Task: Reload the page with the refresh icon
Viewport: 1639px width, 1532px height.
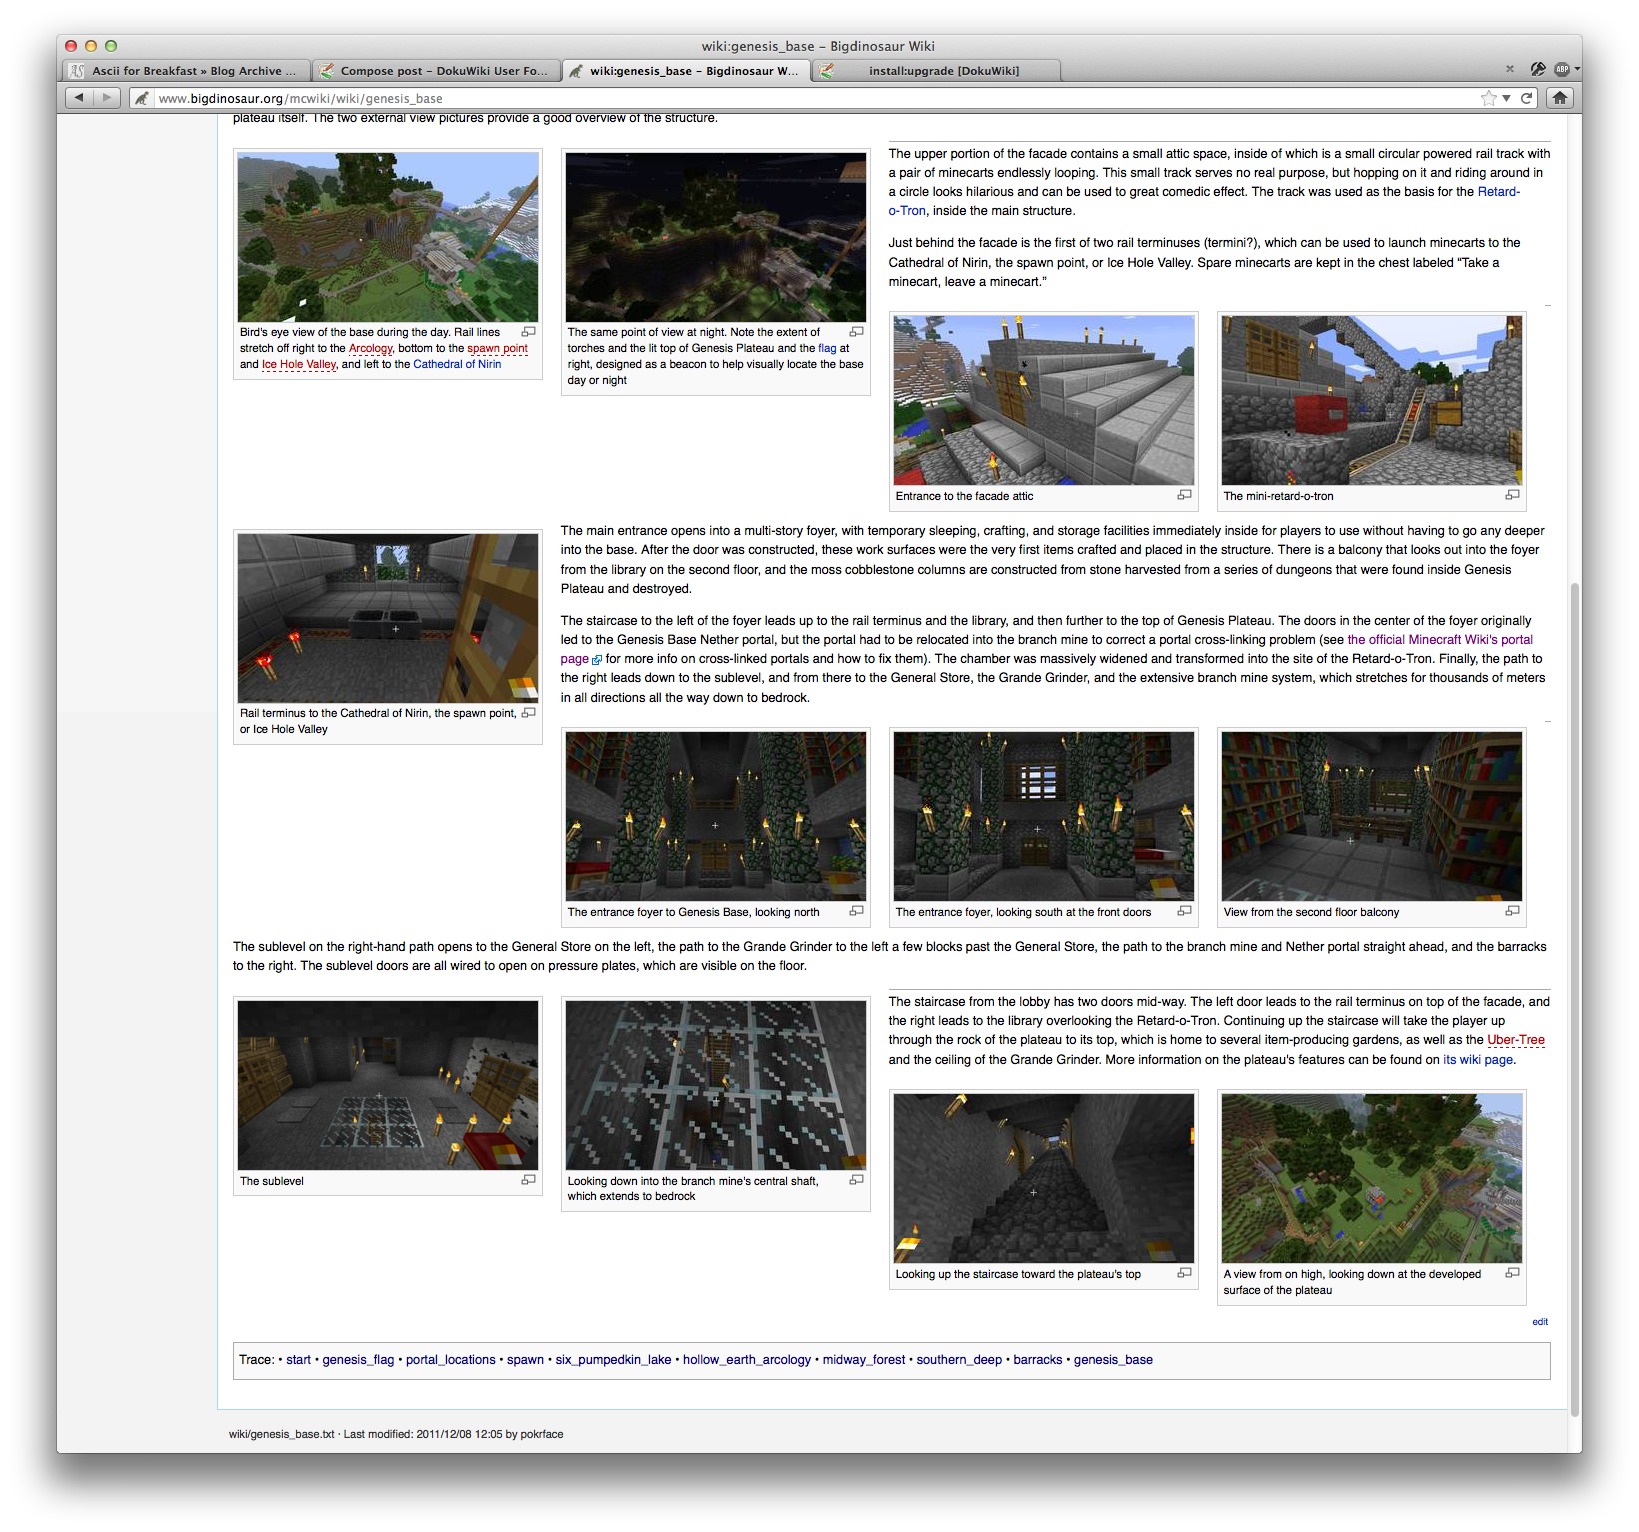Action: pyautogui.click(x=1527, y=98)
